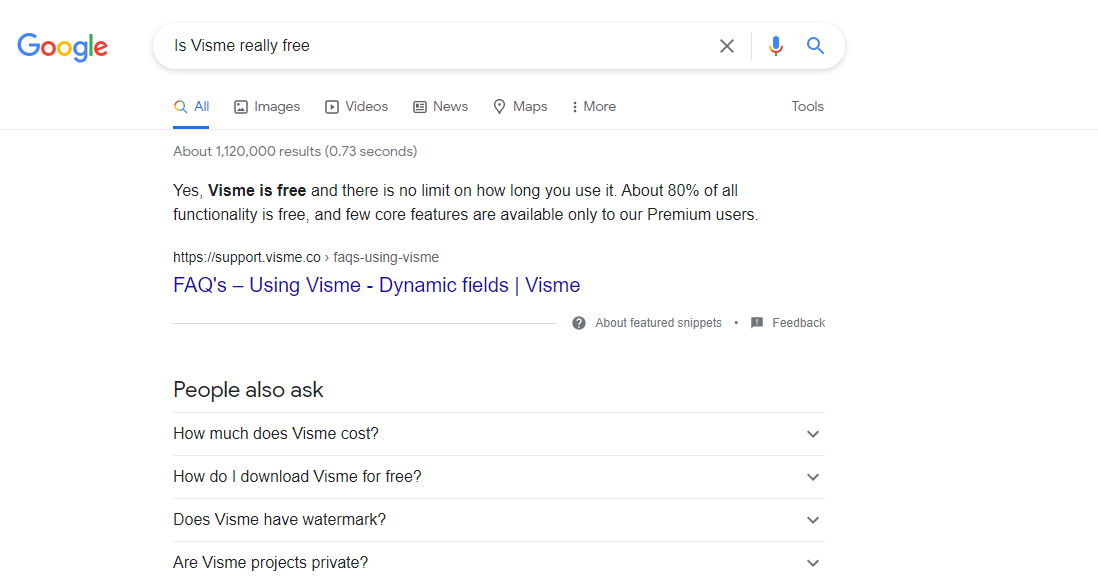
Task: Clear the search box with the X icon
Action: 727,46
